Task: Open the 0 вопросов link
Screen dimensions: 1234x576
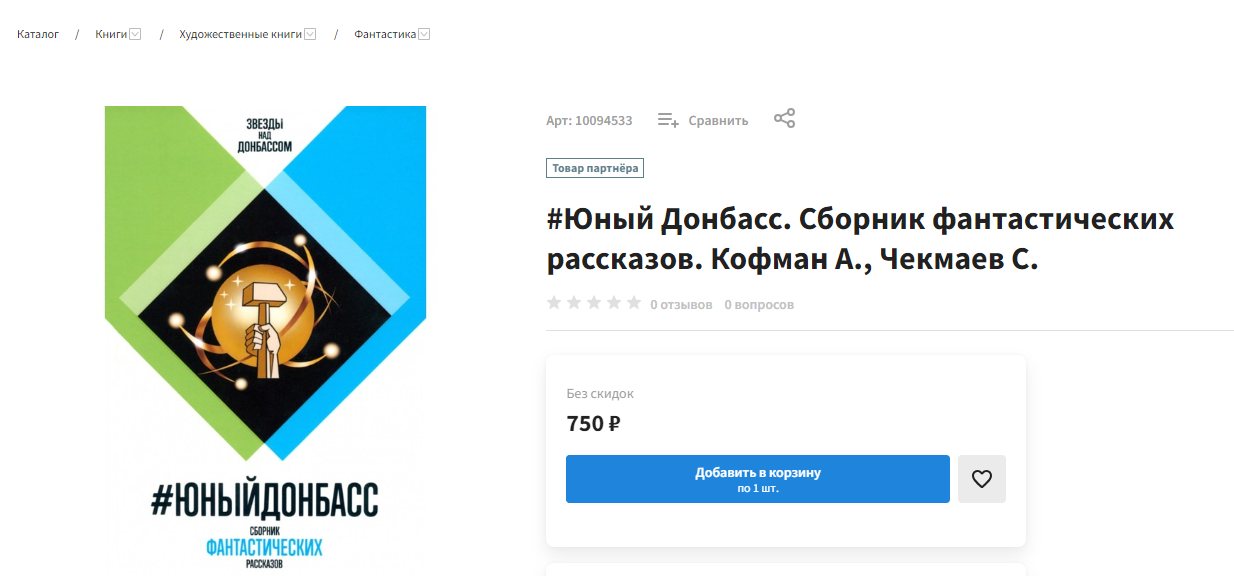Action: (x=759, y=304)
